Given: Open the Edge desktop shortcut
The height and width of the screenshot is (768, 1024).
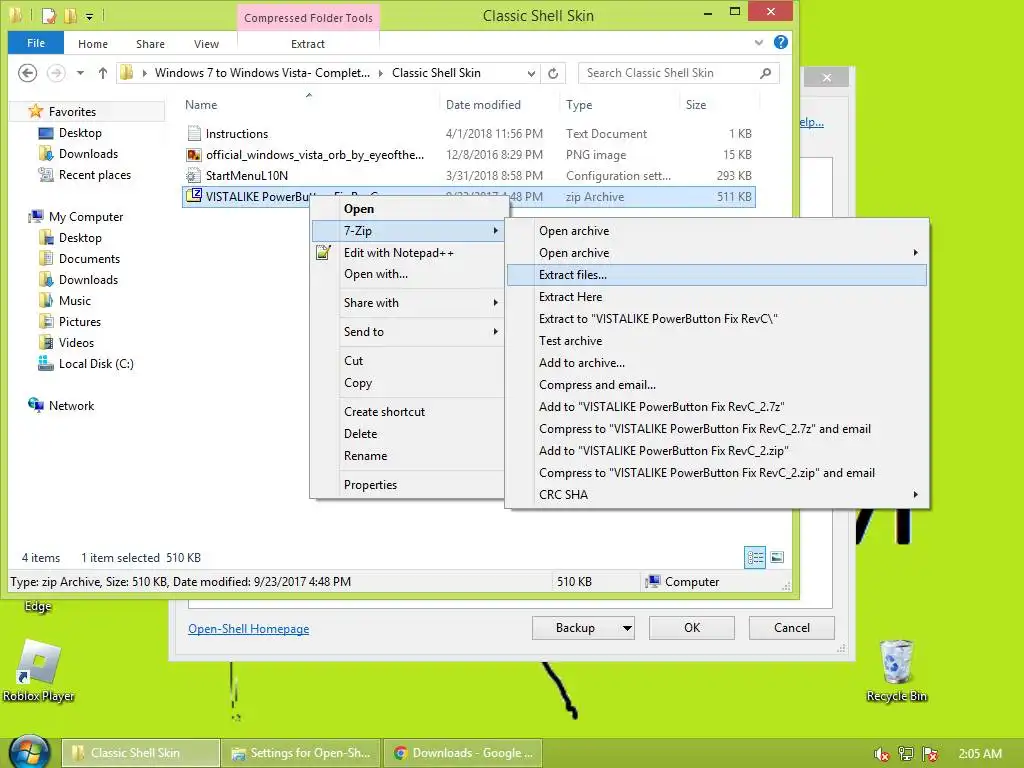Looking at the screenshot, I should (37, 606).
